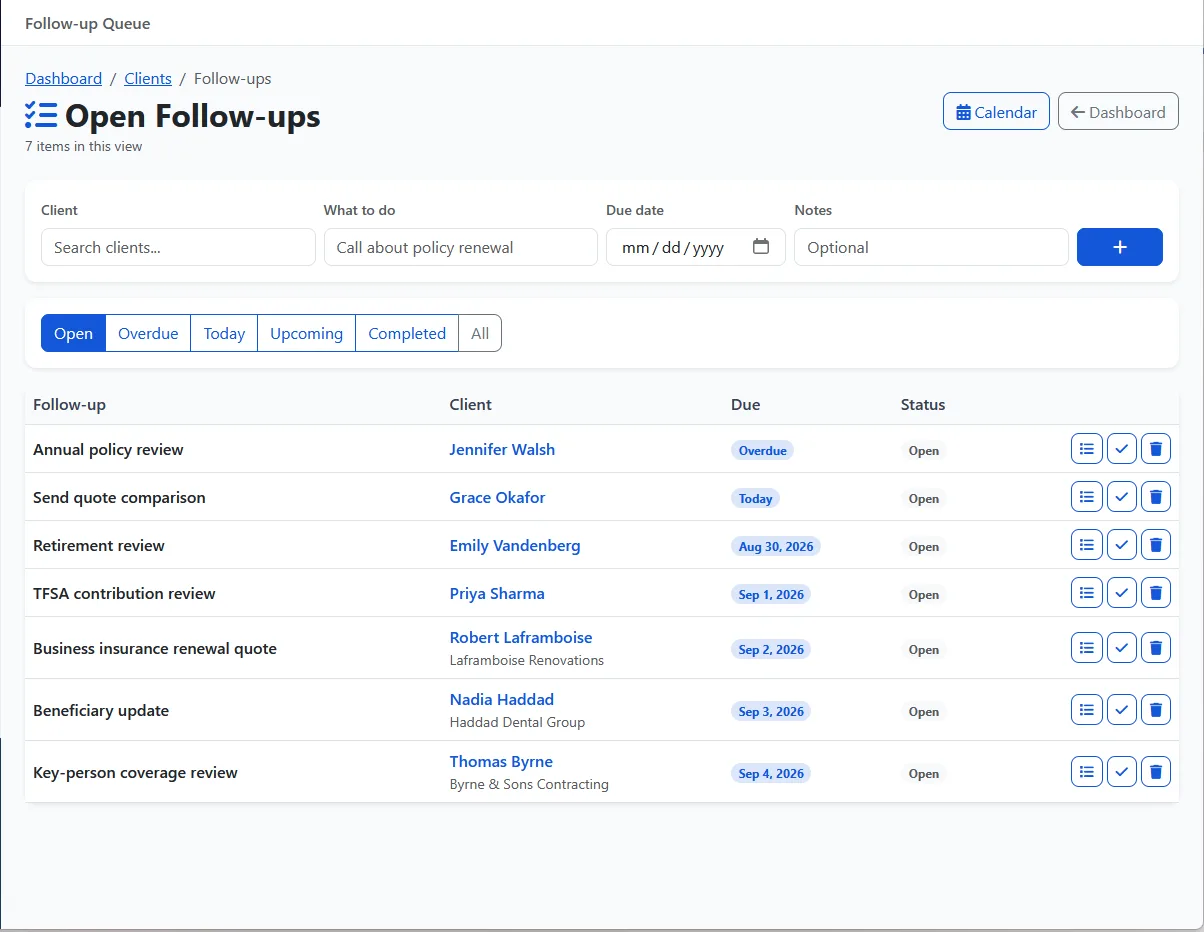Mark Business insurance renewal quote complete

[1122, 648]
